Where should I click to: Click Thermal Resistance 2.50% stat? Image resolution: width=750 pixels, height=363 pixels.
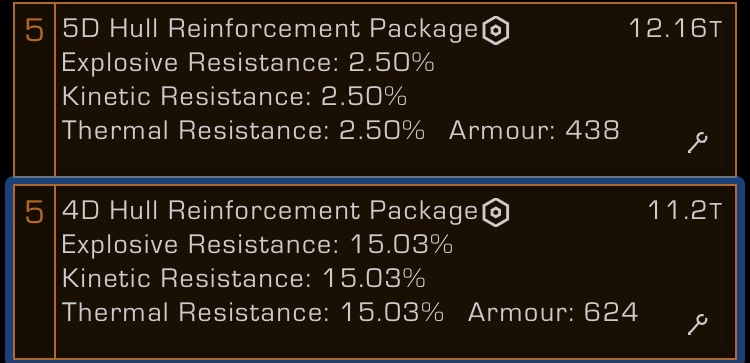point(243,130)
